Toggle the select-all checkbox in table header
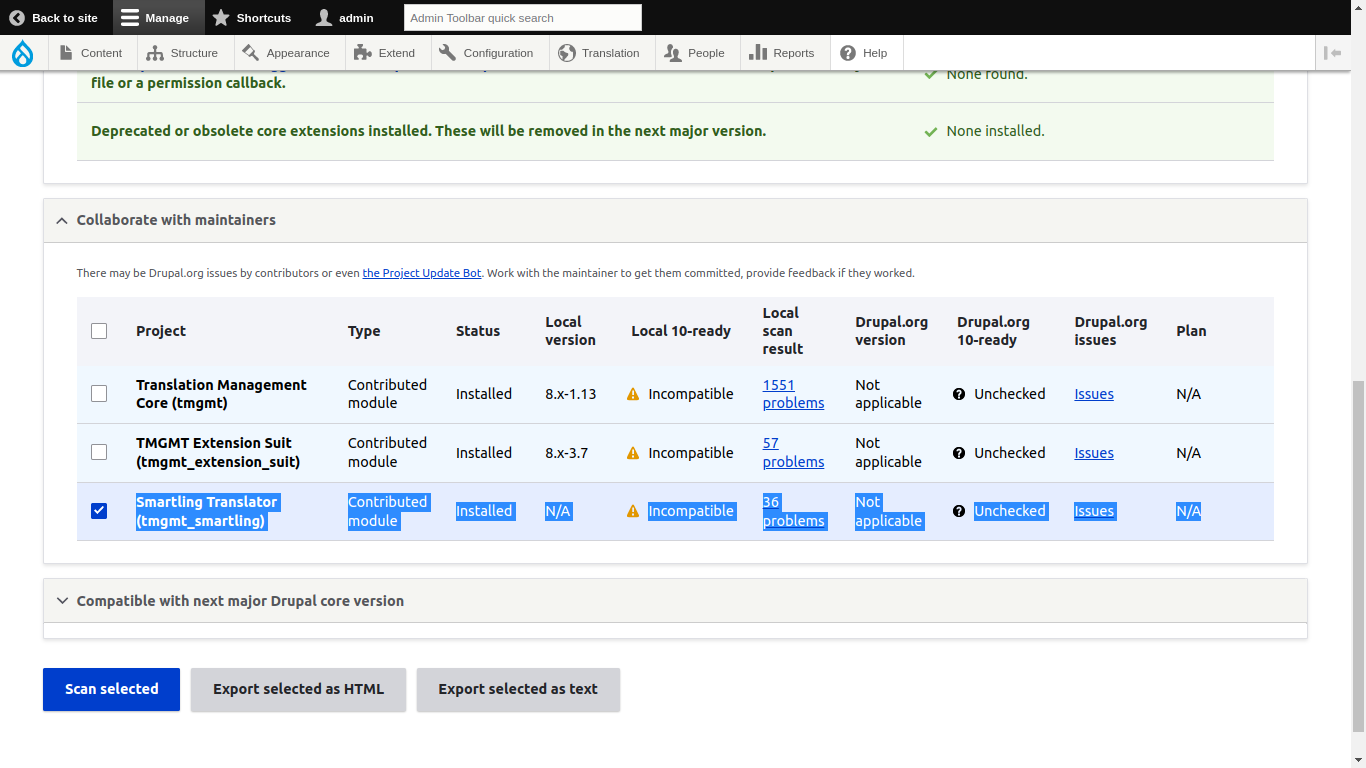 [x=99, y=331]
